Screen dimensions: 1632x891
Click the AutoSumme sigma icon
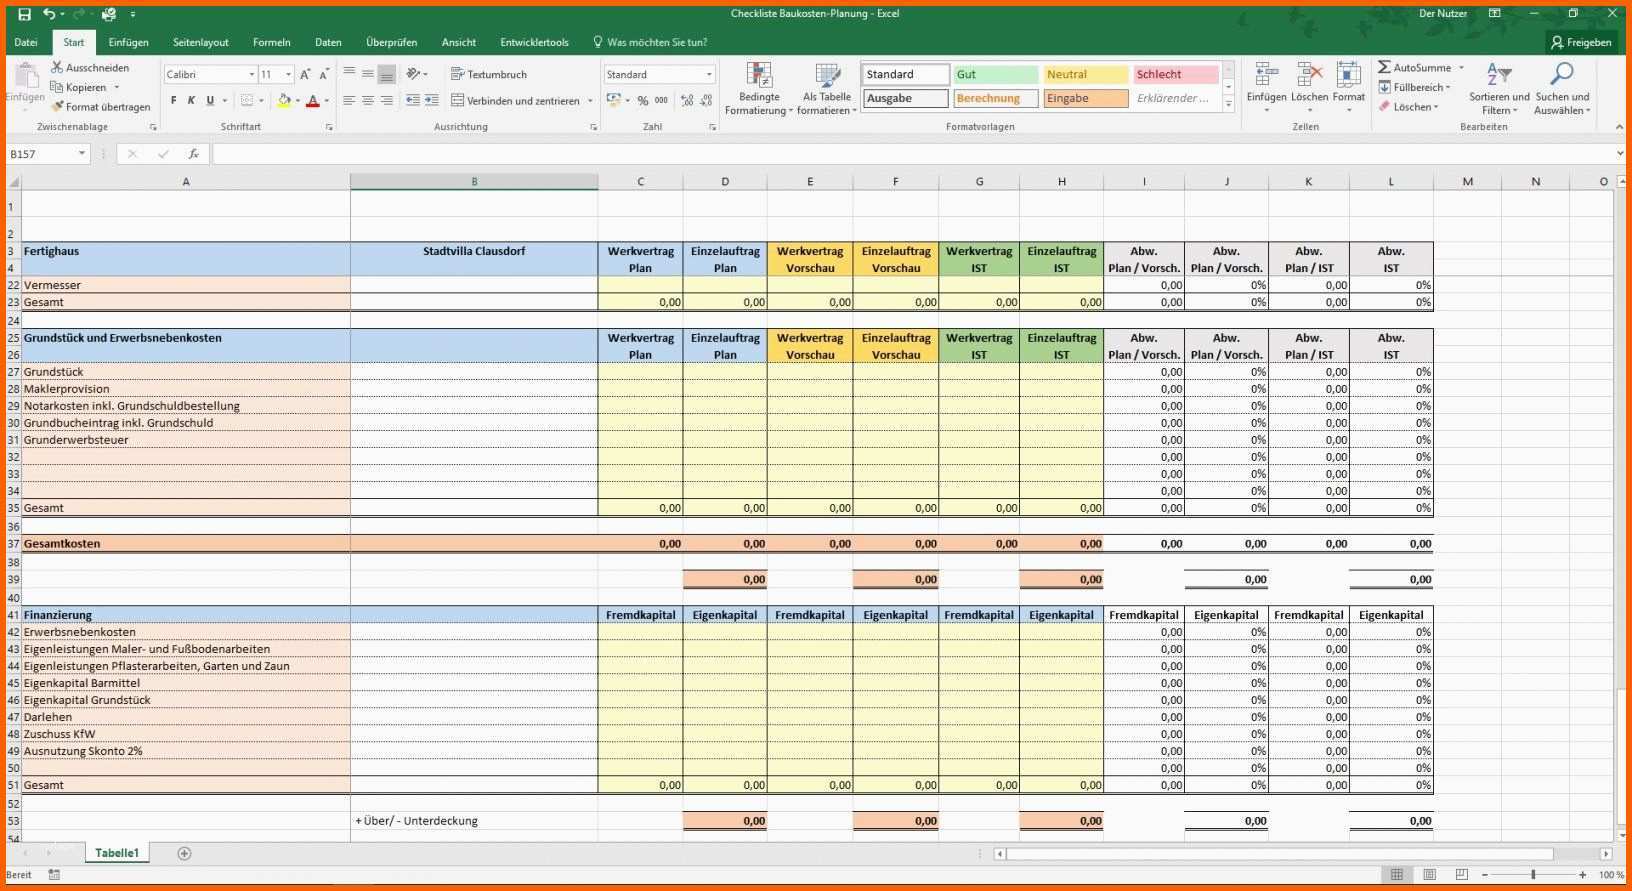point(1384,67)
